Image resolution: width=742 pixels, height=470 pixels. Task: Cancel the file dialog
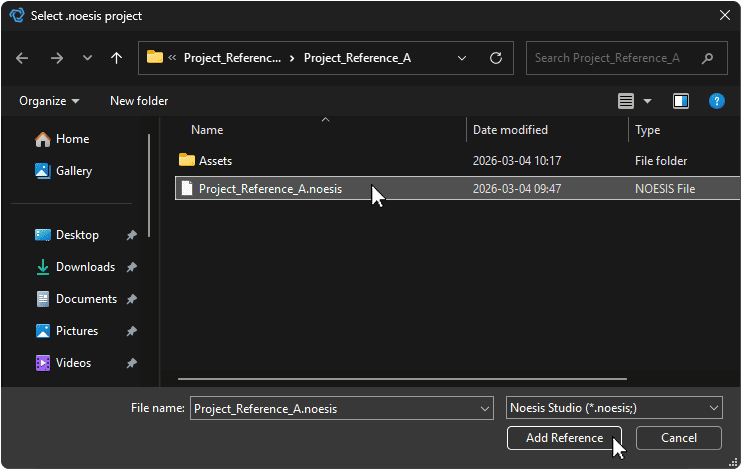(679, 438)
